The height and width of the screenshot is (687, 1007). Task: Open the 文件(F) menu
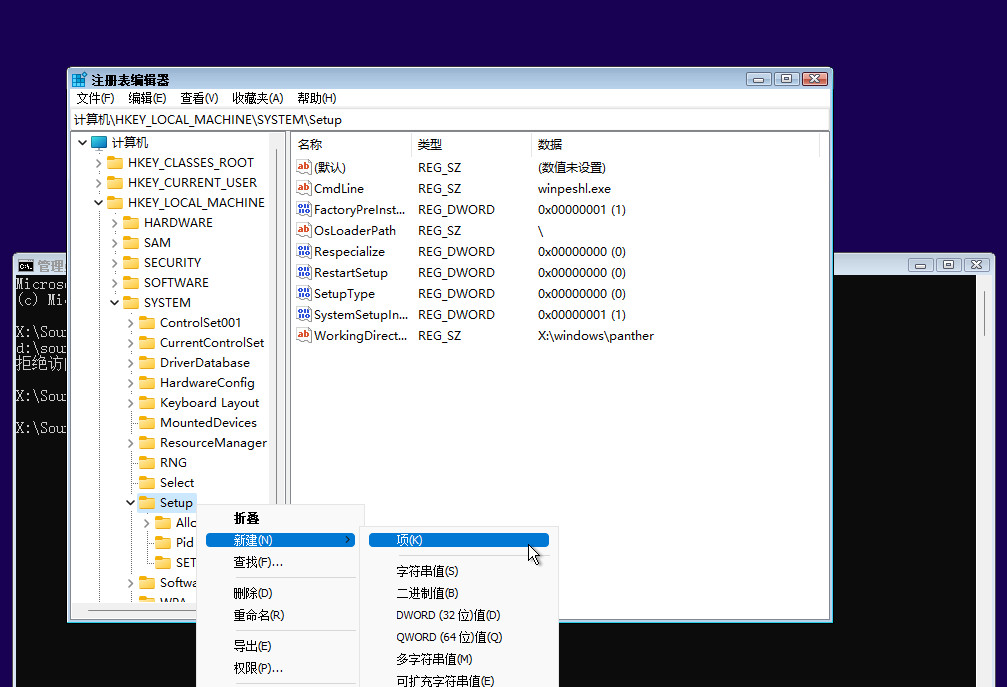click(x=95, y=98)
